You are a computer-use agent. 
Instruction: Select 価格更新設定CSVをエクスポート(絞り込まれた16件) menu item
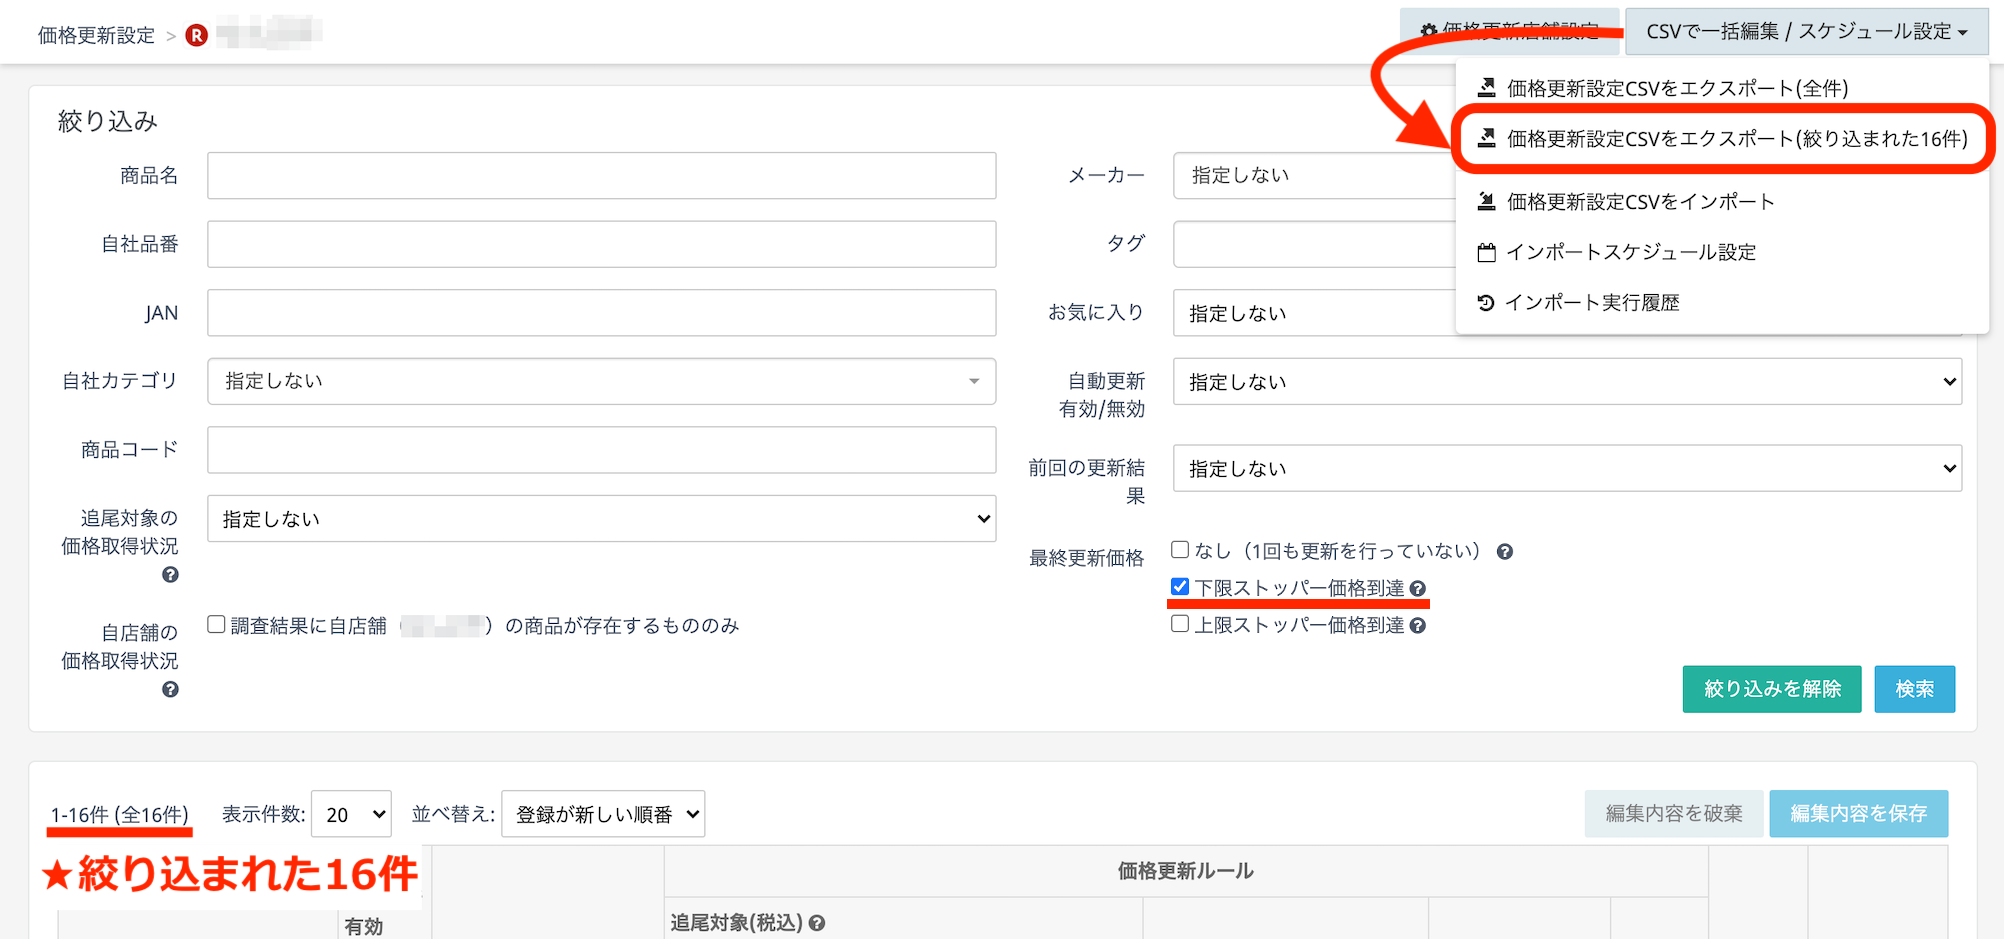pos(1736,139)
